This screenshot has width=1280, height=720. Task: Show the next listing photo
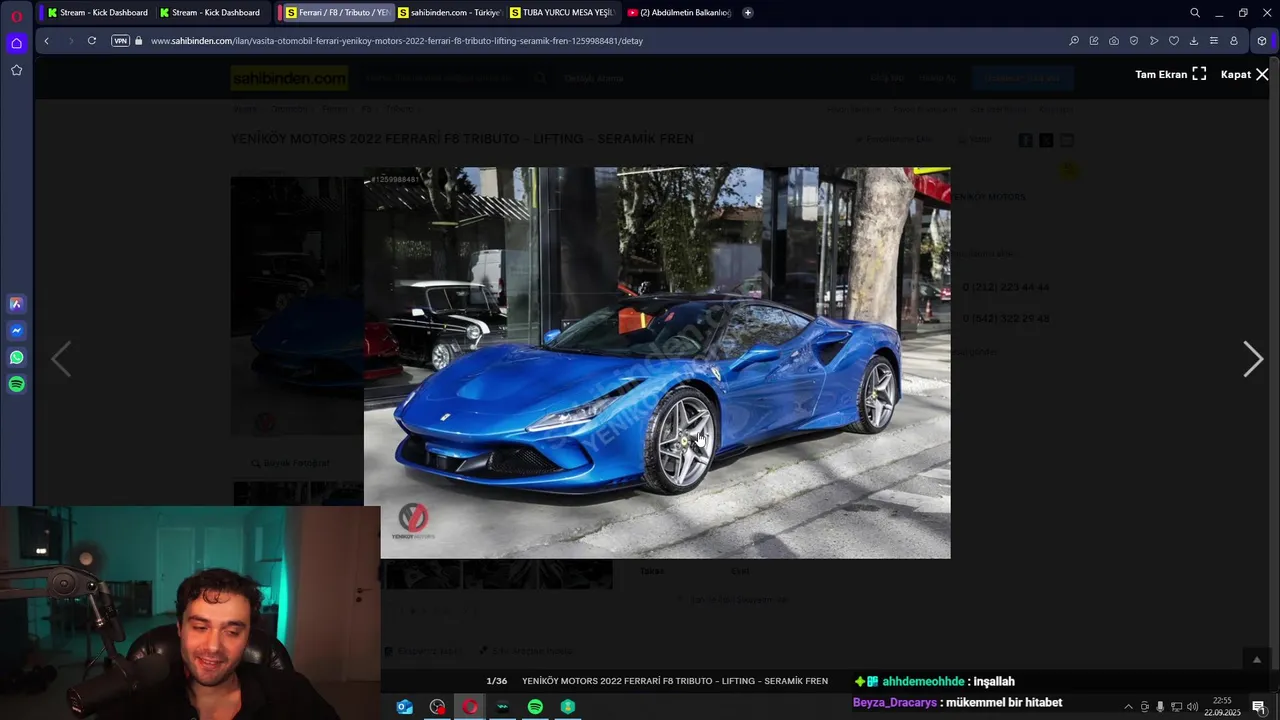coord(1253,359)
